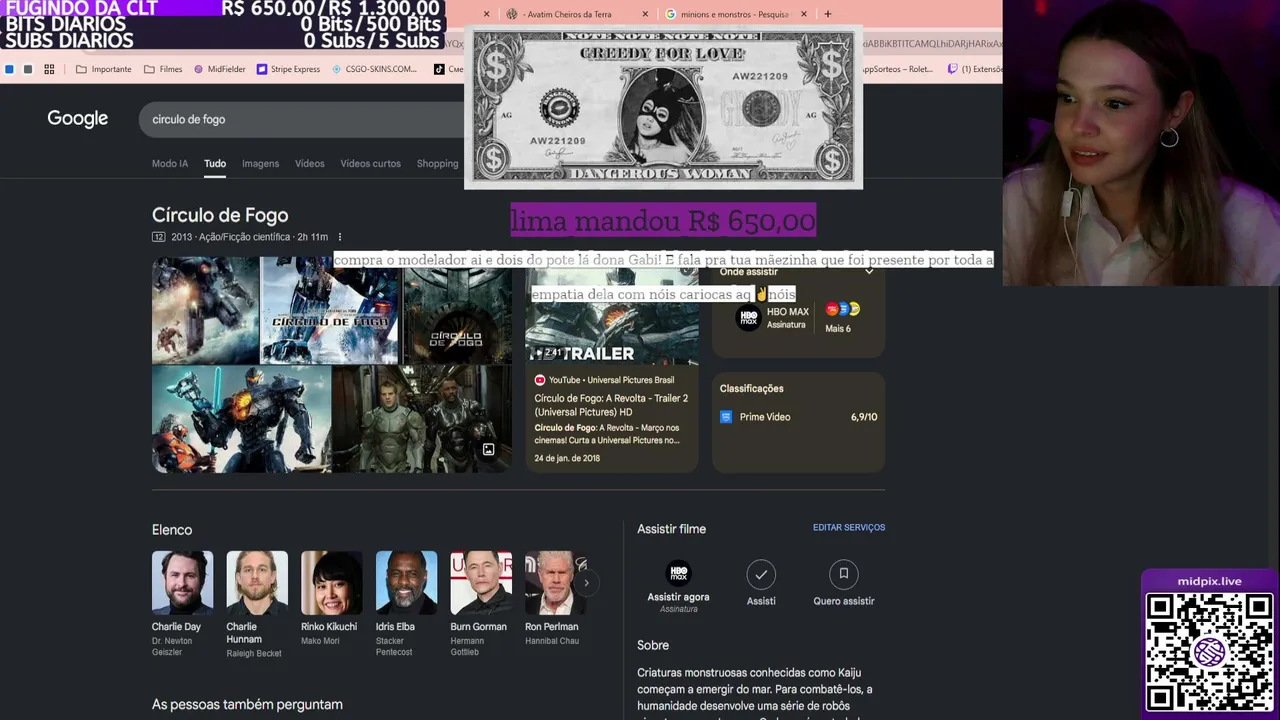Viewport: 1280px width, 720px height.
Task: Open the Modo IA search tab
Action: [170, 164]
